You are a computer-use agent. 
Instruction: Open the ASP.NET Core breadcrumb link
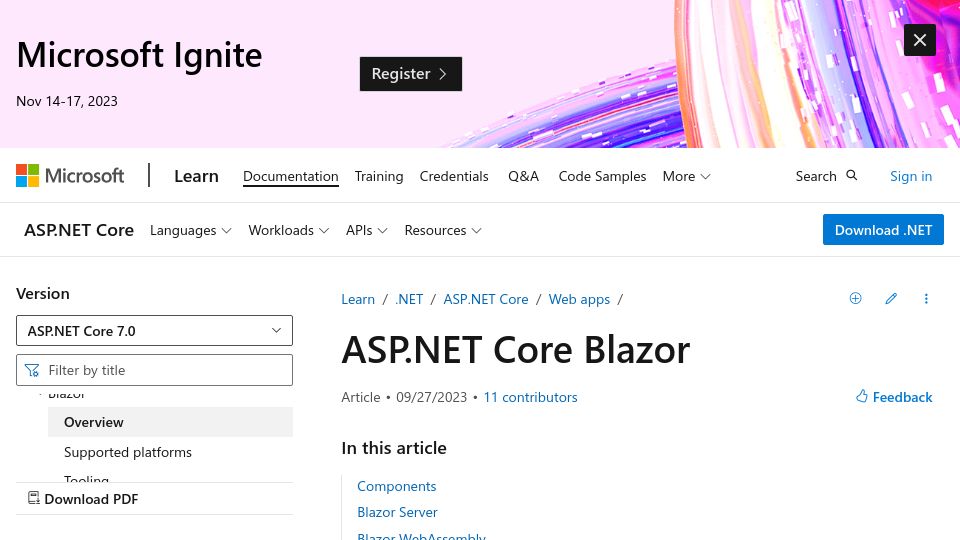pyautogui.click(x=486, y=299)
